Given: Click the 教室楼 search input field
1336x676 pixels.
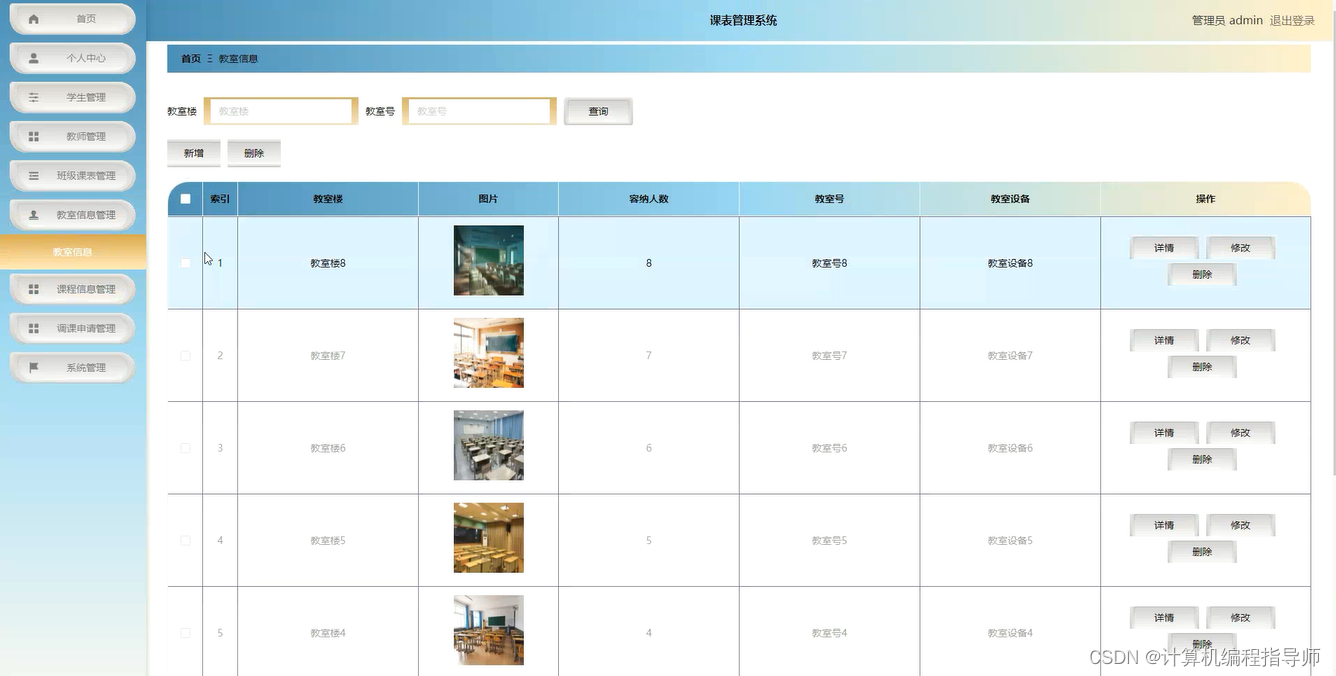Looking at the screenshot, I should pyautogui.click(x=281, y=111).
